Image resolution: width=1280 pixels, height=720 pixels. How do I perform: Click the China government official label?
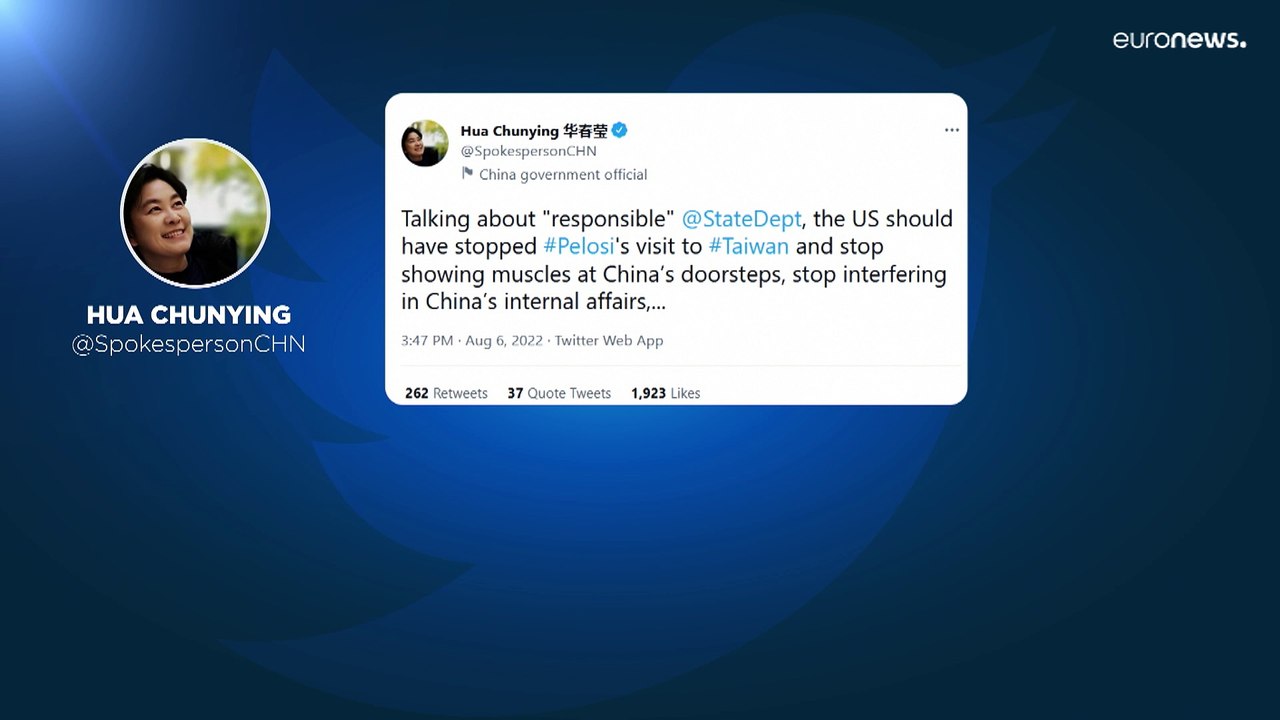point(563,174)
